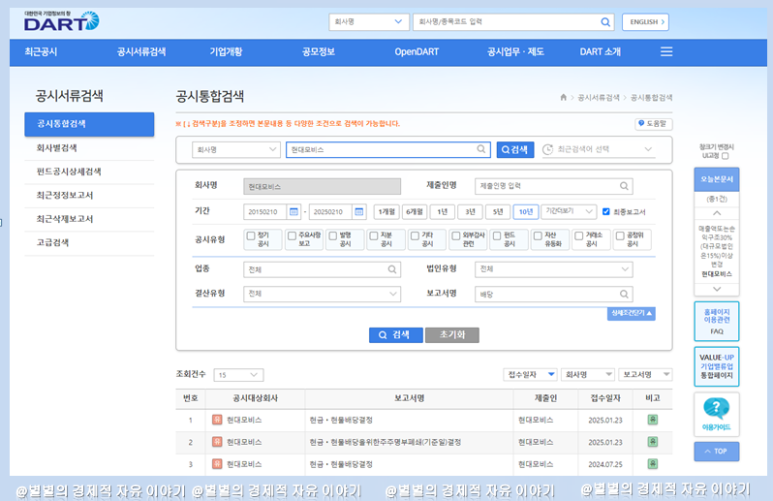This screenshot has width=773, height=501.
Task: Click magnifier icon inside 현대모비스 search box
Action: coord(481,149)
